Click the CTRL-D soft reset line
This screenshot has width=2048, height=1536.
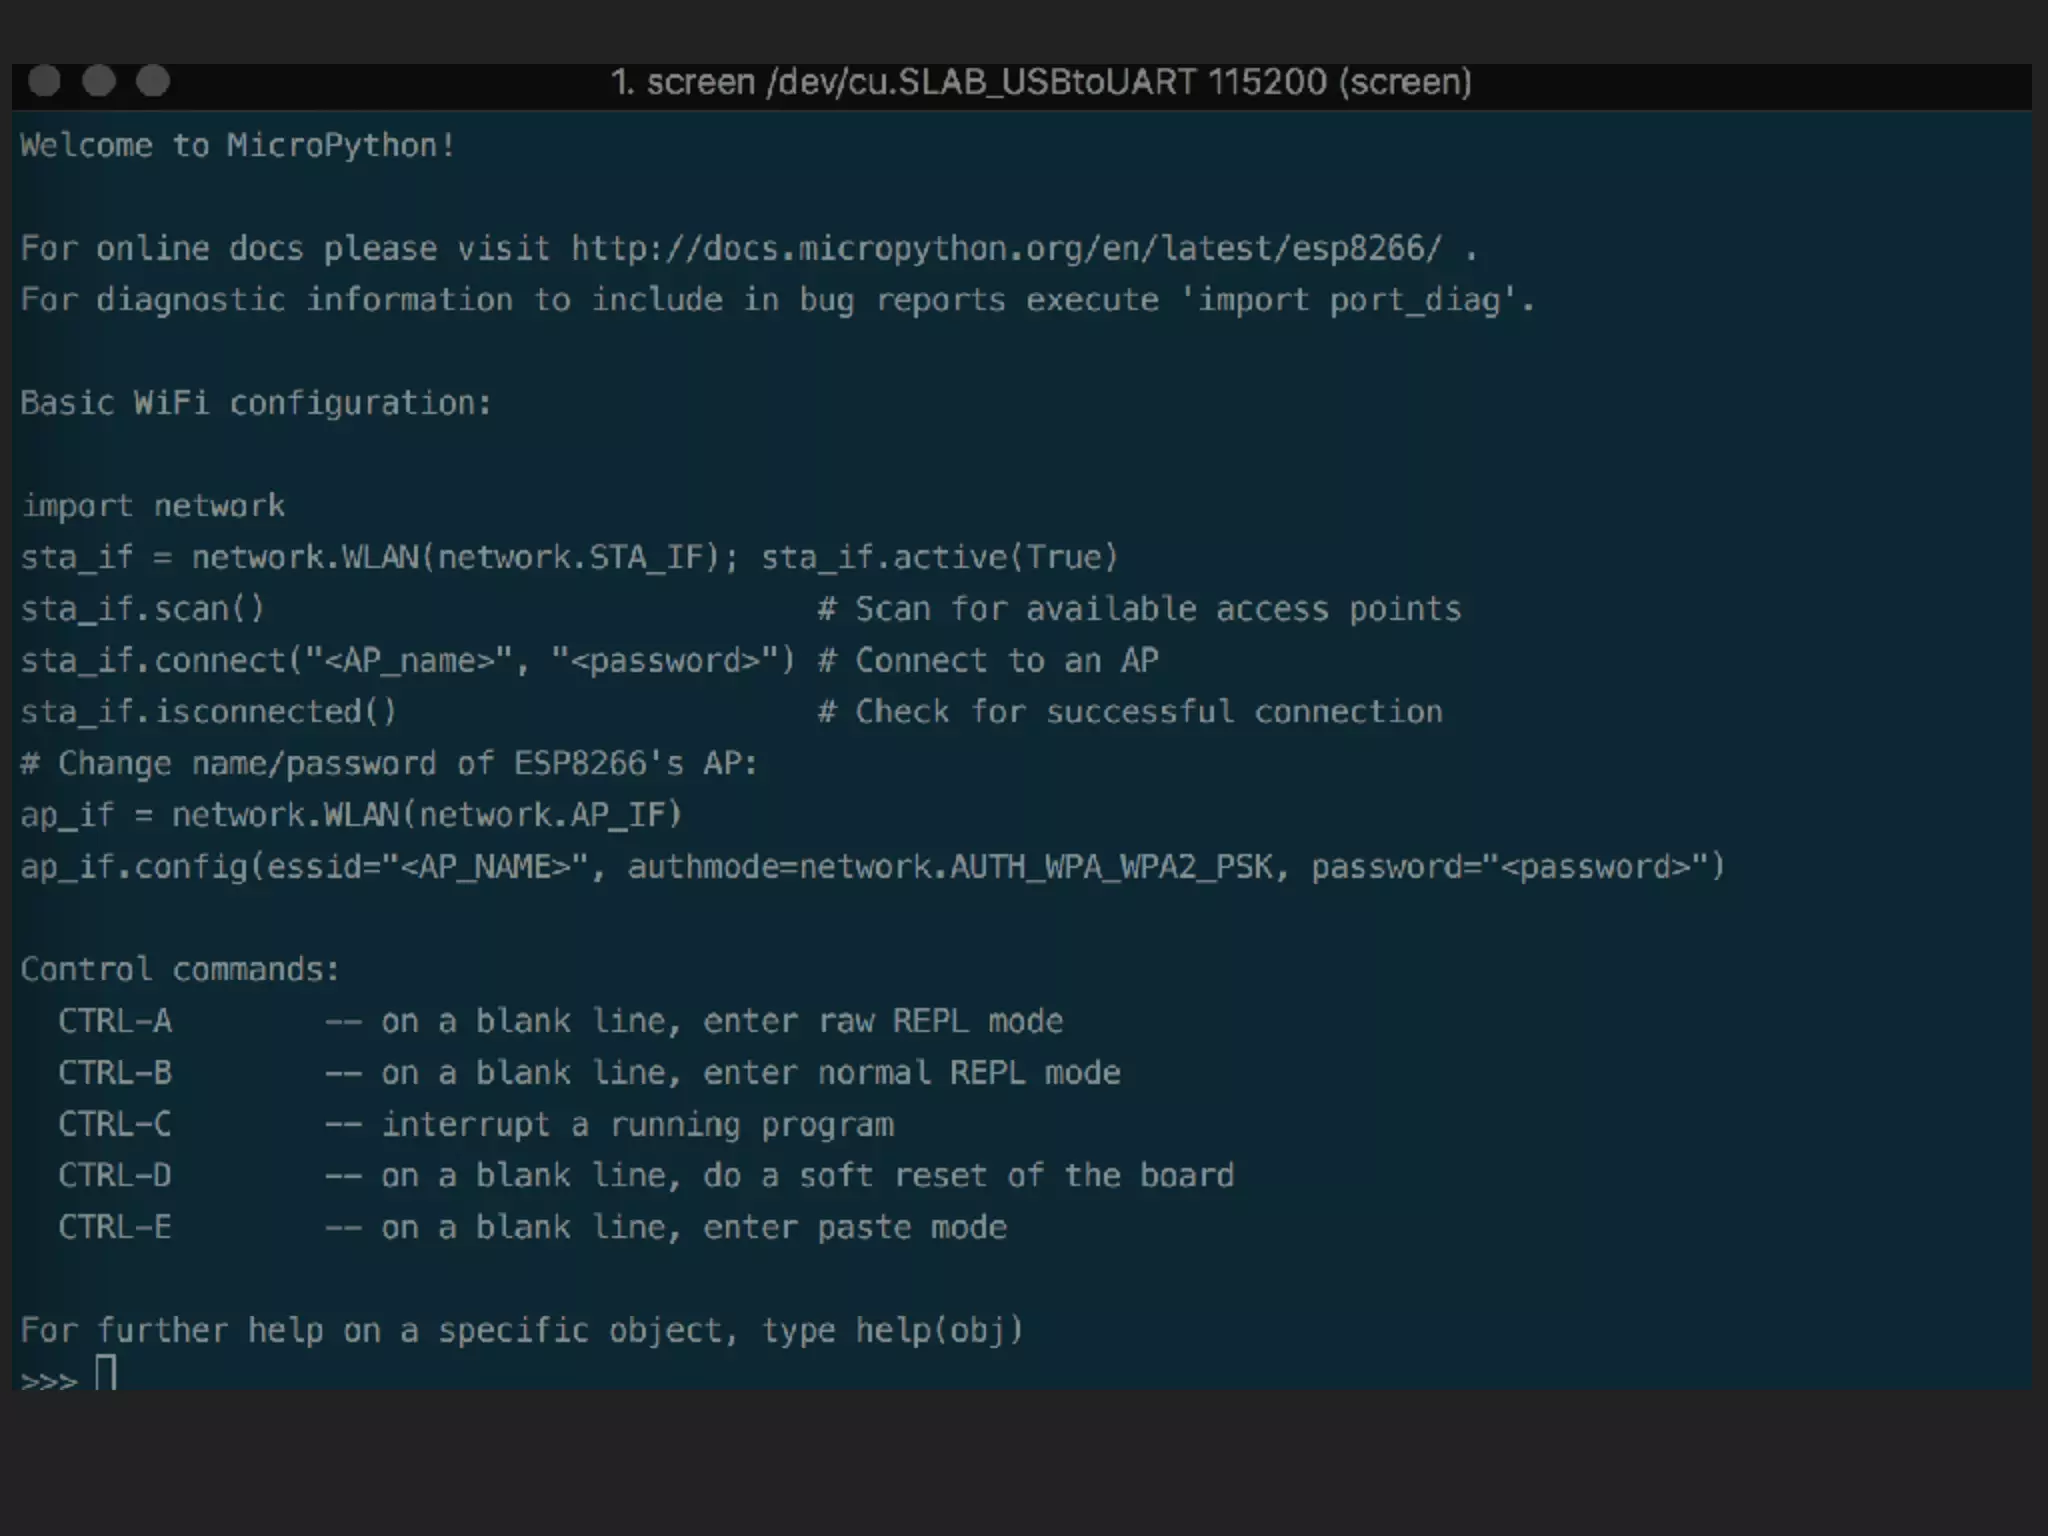coord(645,1176)
